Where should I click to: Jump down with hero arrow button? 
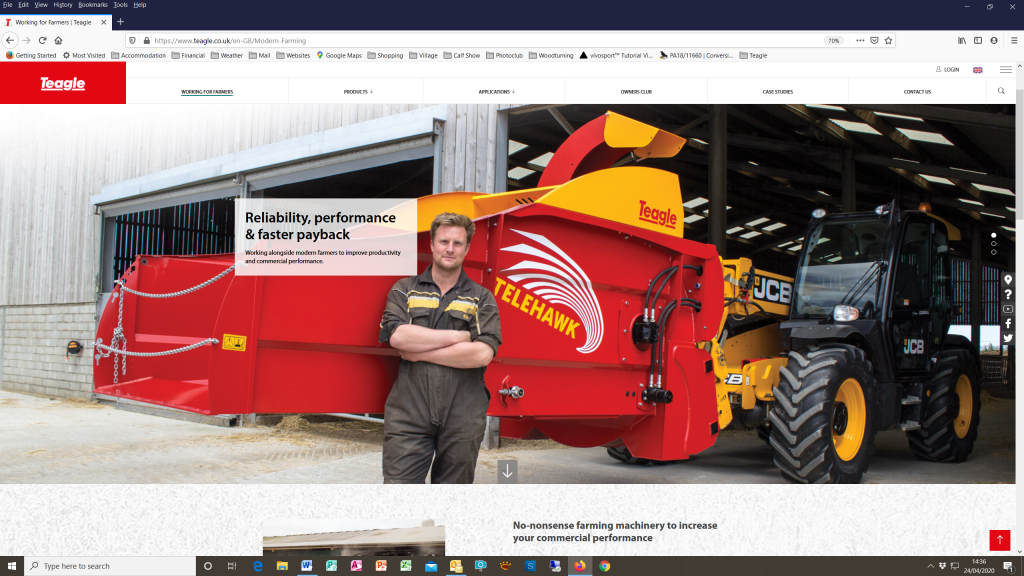tap(507, 471)
